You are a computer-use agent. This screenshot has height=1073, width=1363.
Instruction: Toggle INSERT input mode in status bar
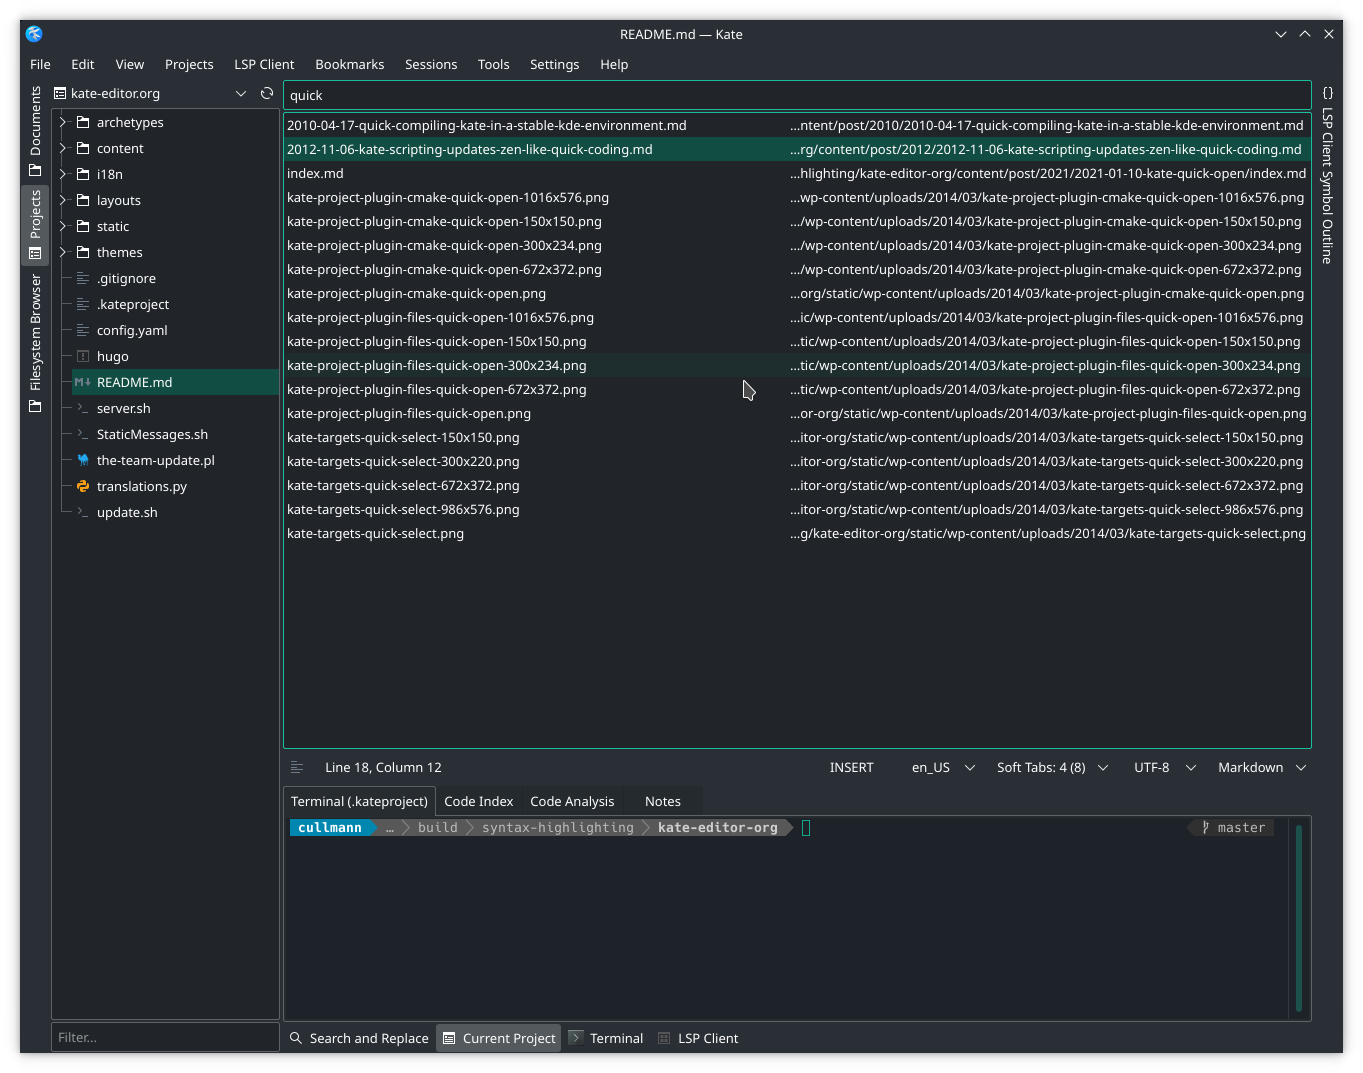tap(851, 767)
